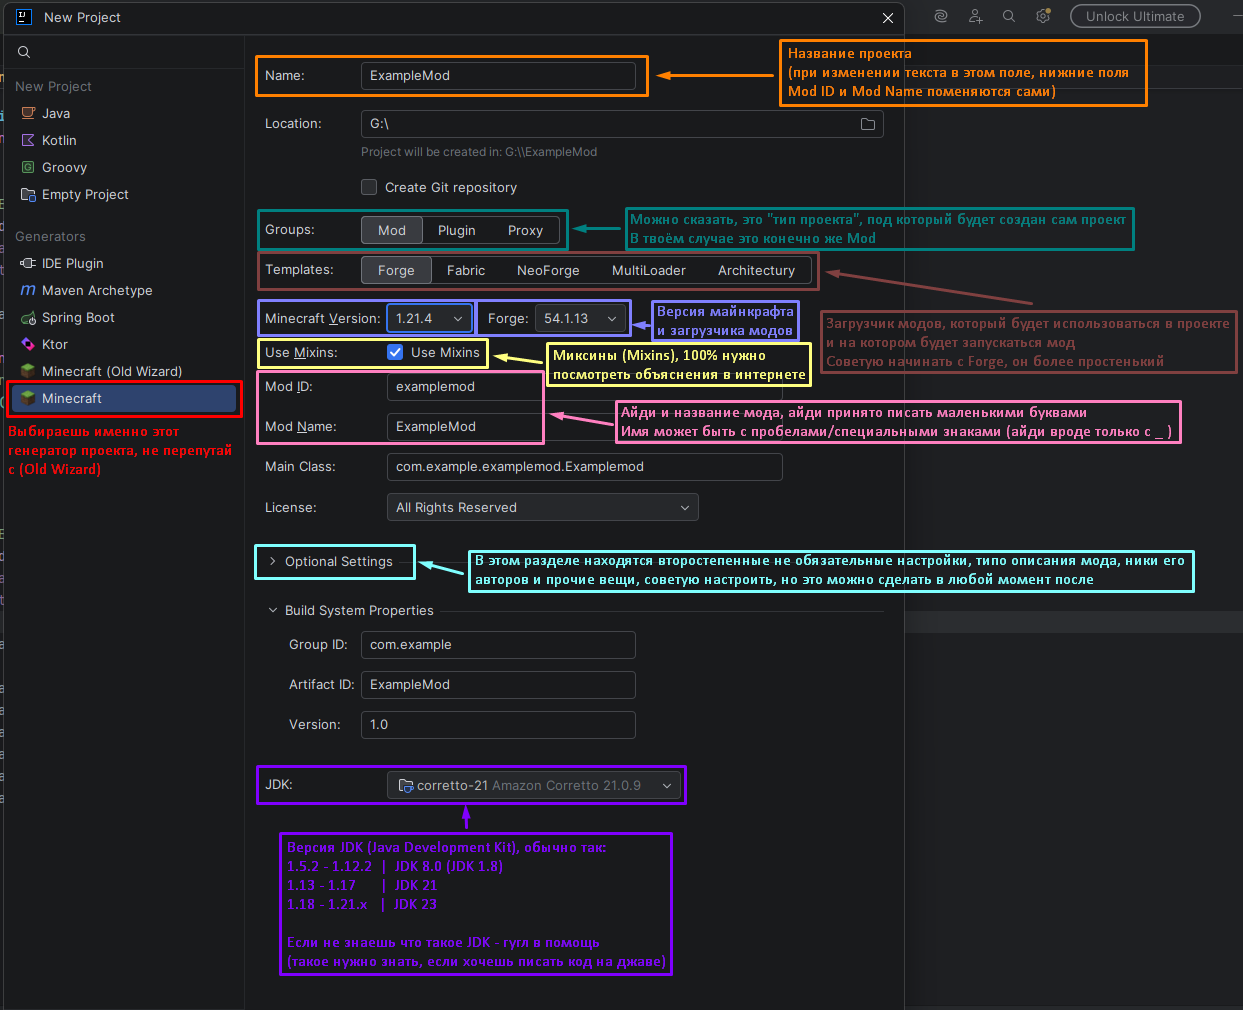The width and height of the screenshot is (1243, 1010).
Task: Select Maven Archetype generator
Action: (x=97, y=290)
